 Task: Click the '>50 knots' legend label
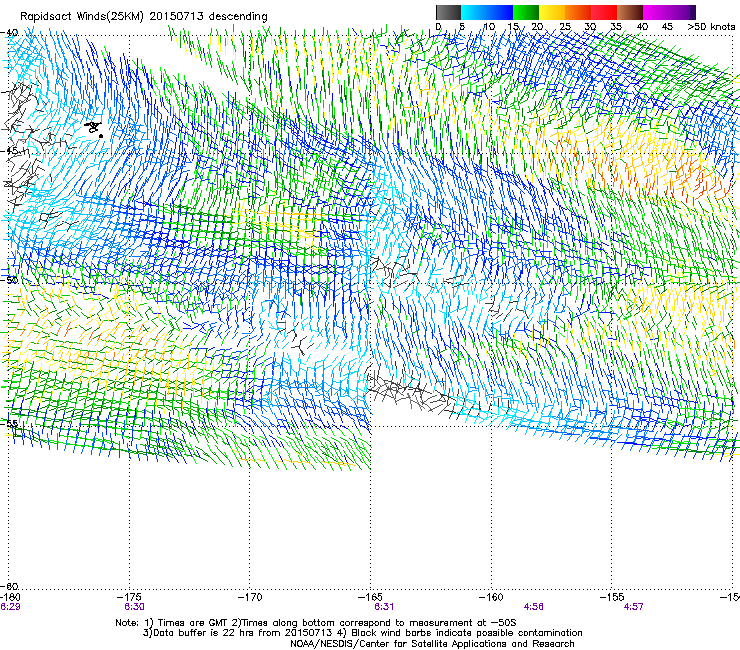[711, 26]
